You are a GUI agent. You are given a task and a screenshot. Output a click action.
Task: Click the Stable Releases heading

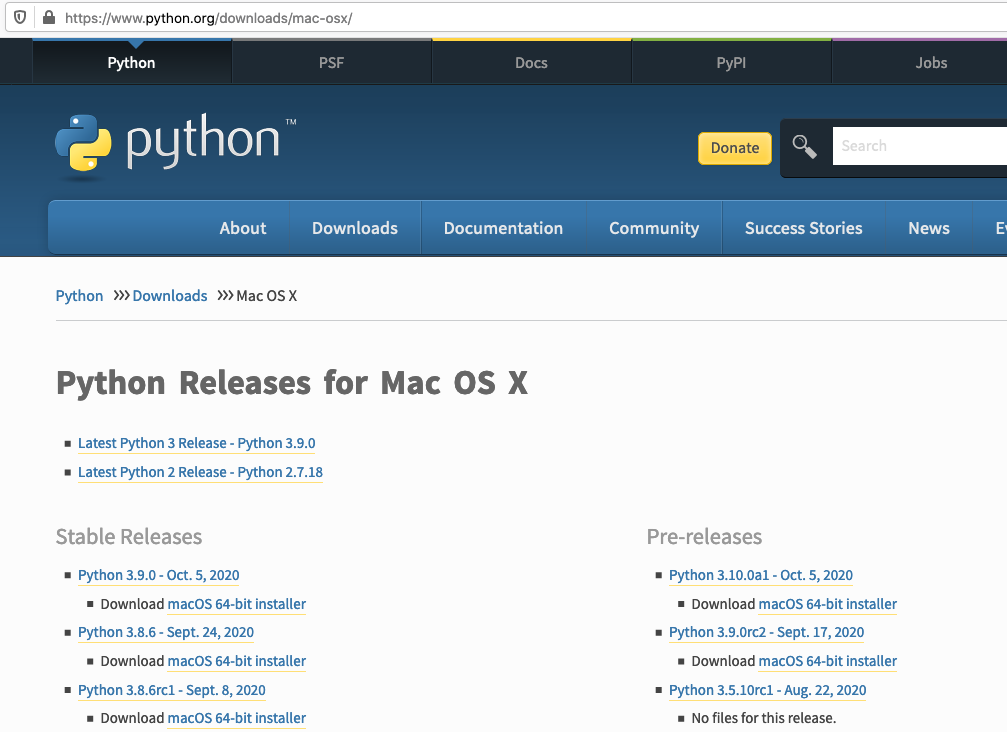[x=129, y=537]
